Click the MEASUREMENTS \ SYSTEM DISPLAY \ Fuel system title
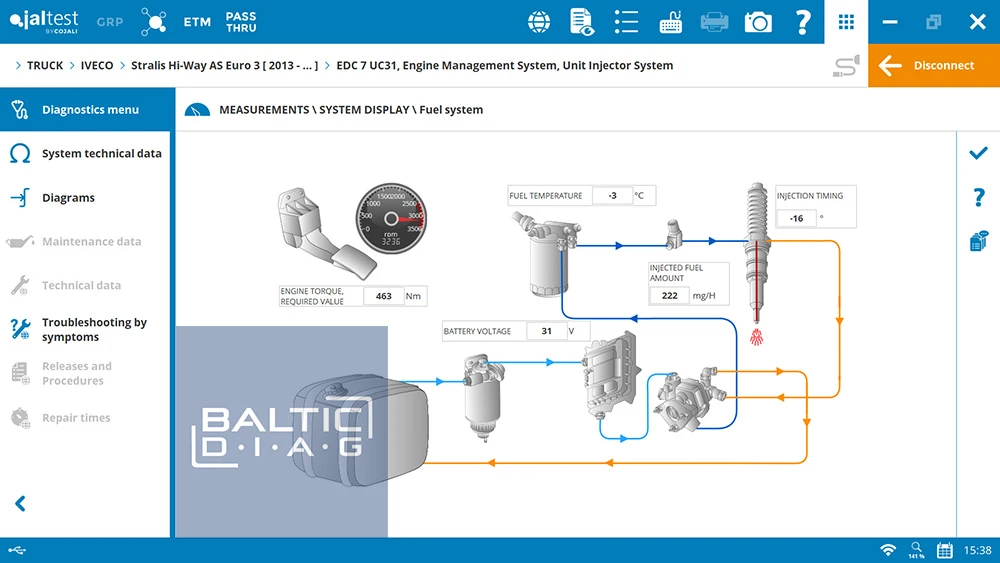Viewport: 1000px width, 563px height. tap(351, 110)
